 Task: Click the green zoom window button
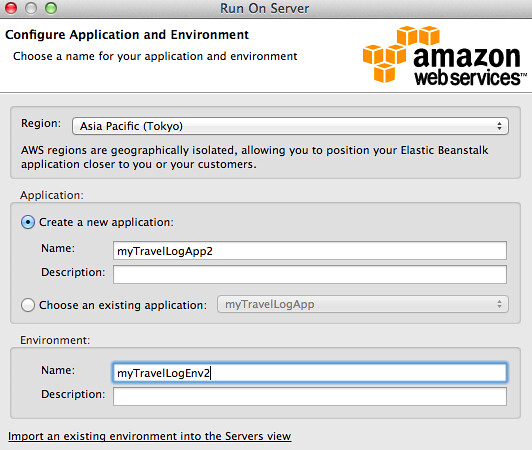pos(51,8)
